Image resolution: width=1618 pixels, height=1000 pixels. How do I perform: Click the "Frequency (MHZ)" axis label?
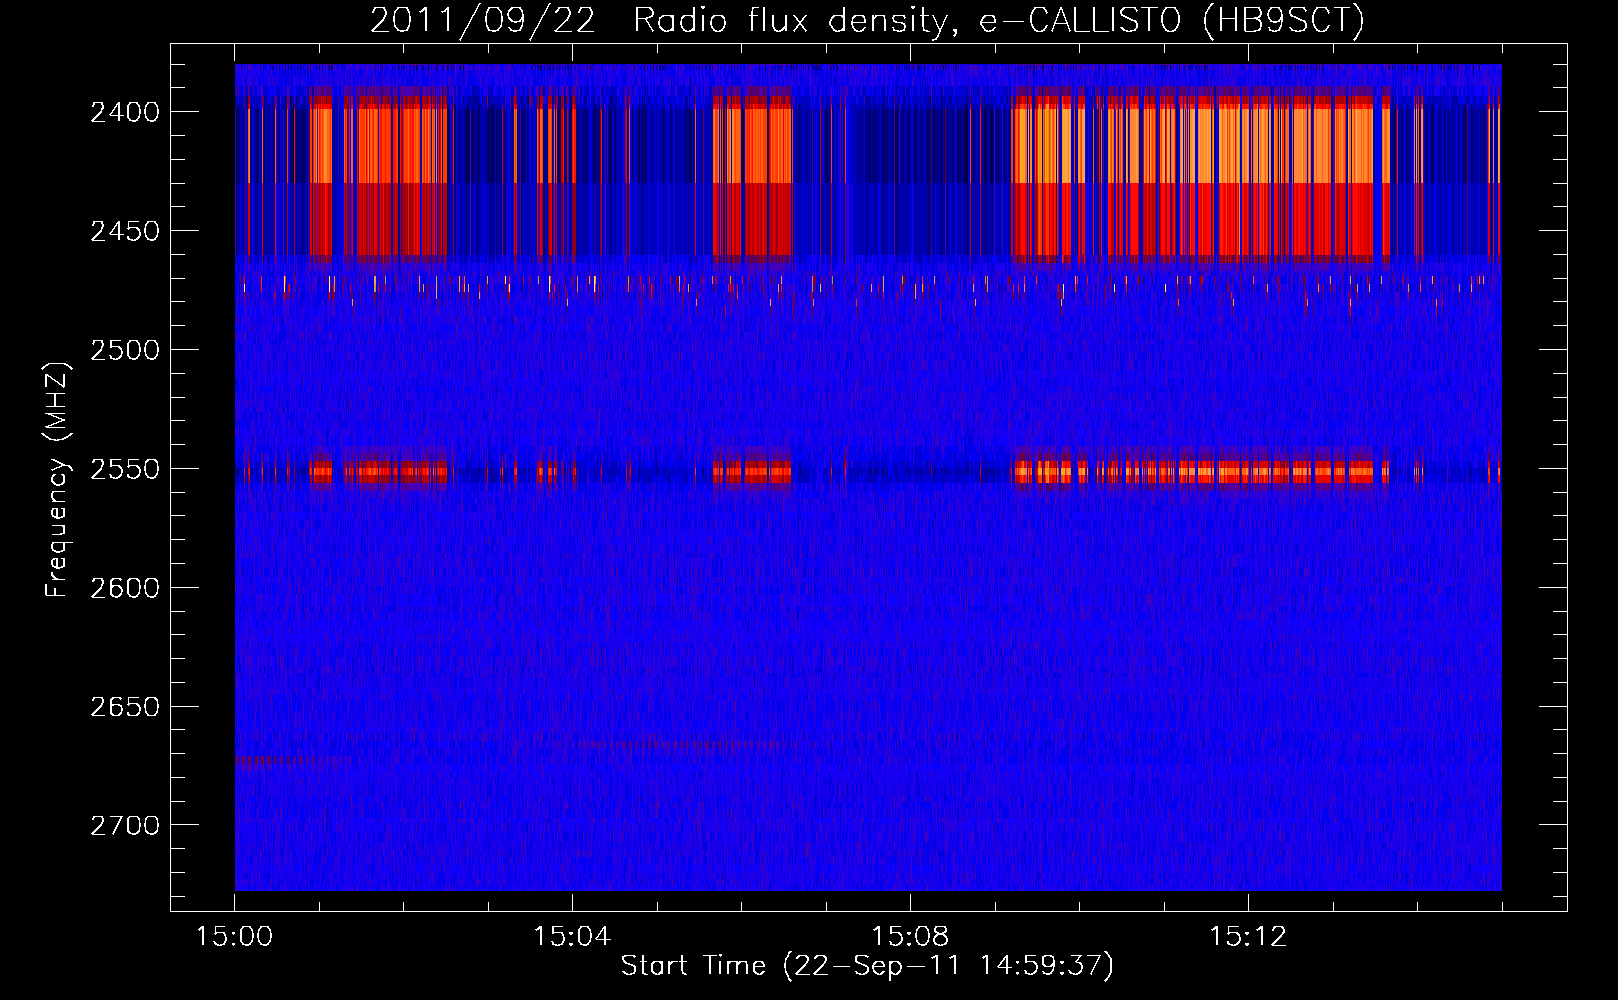point(58,480)
